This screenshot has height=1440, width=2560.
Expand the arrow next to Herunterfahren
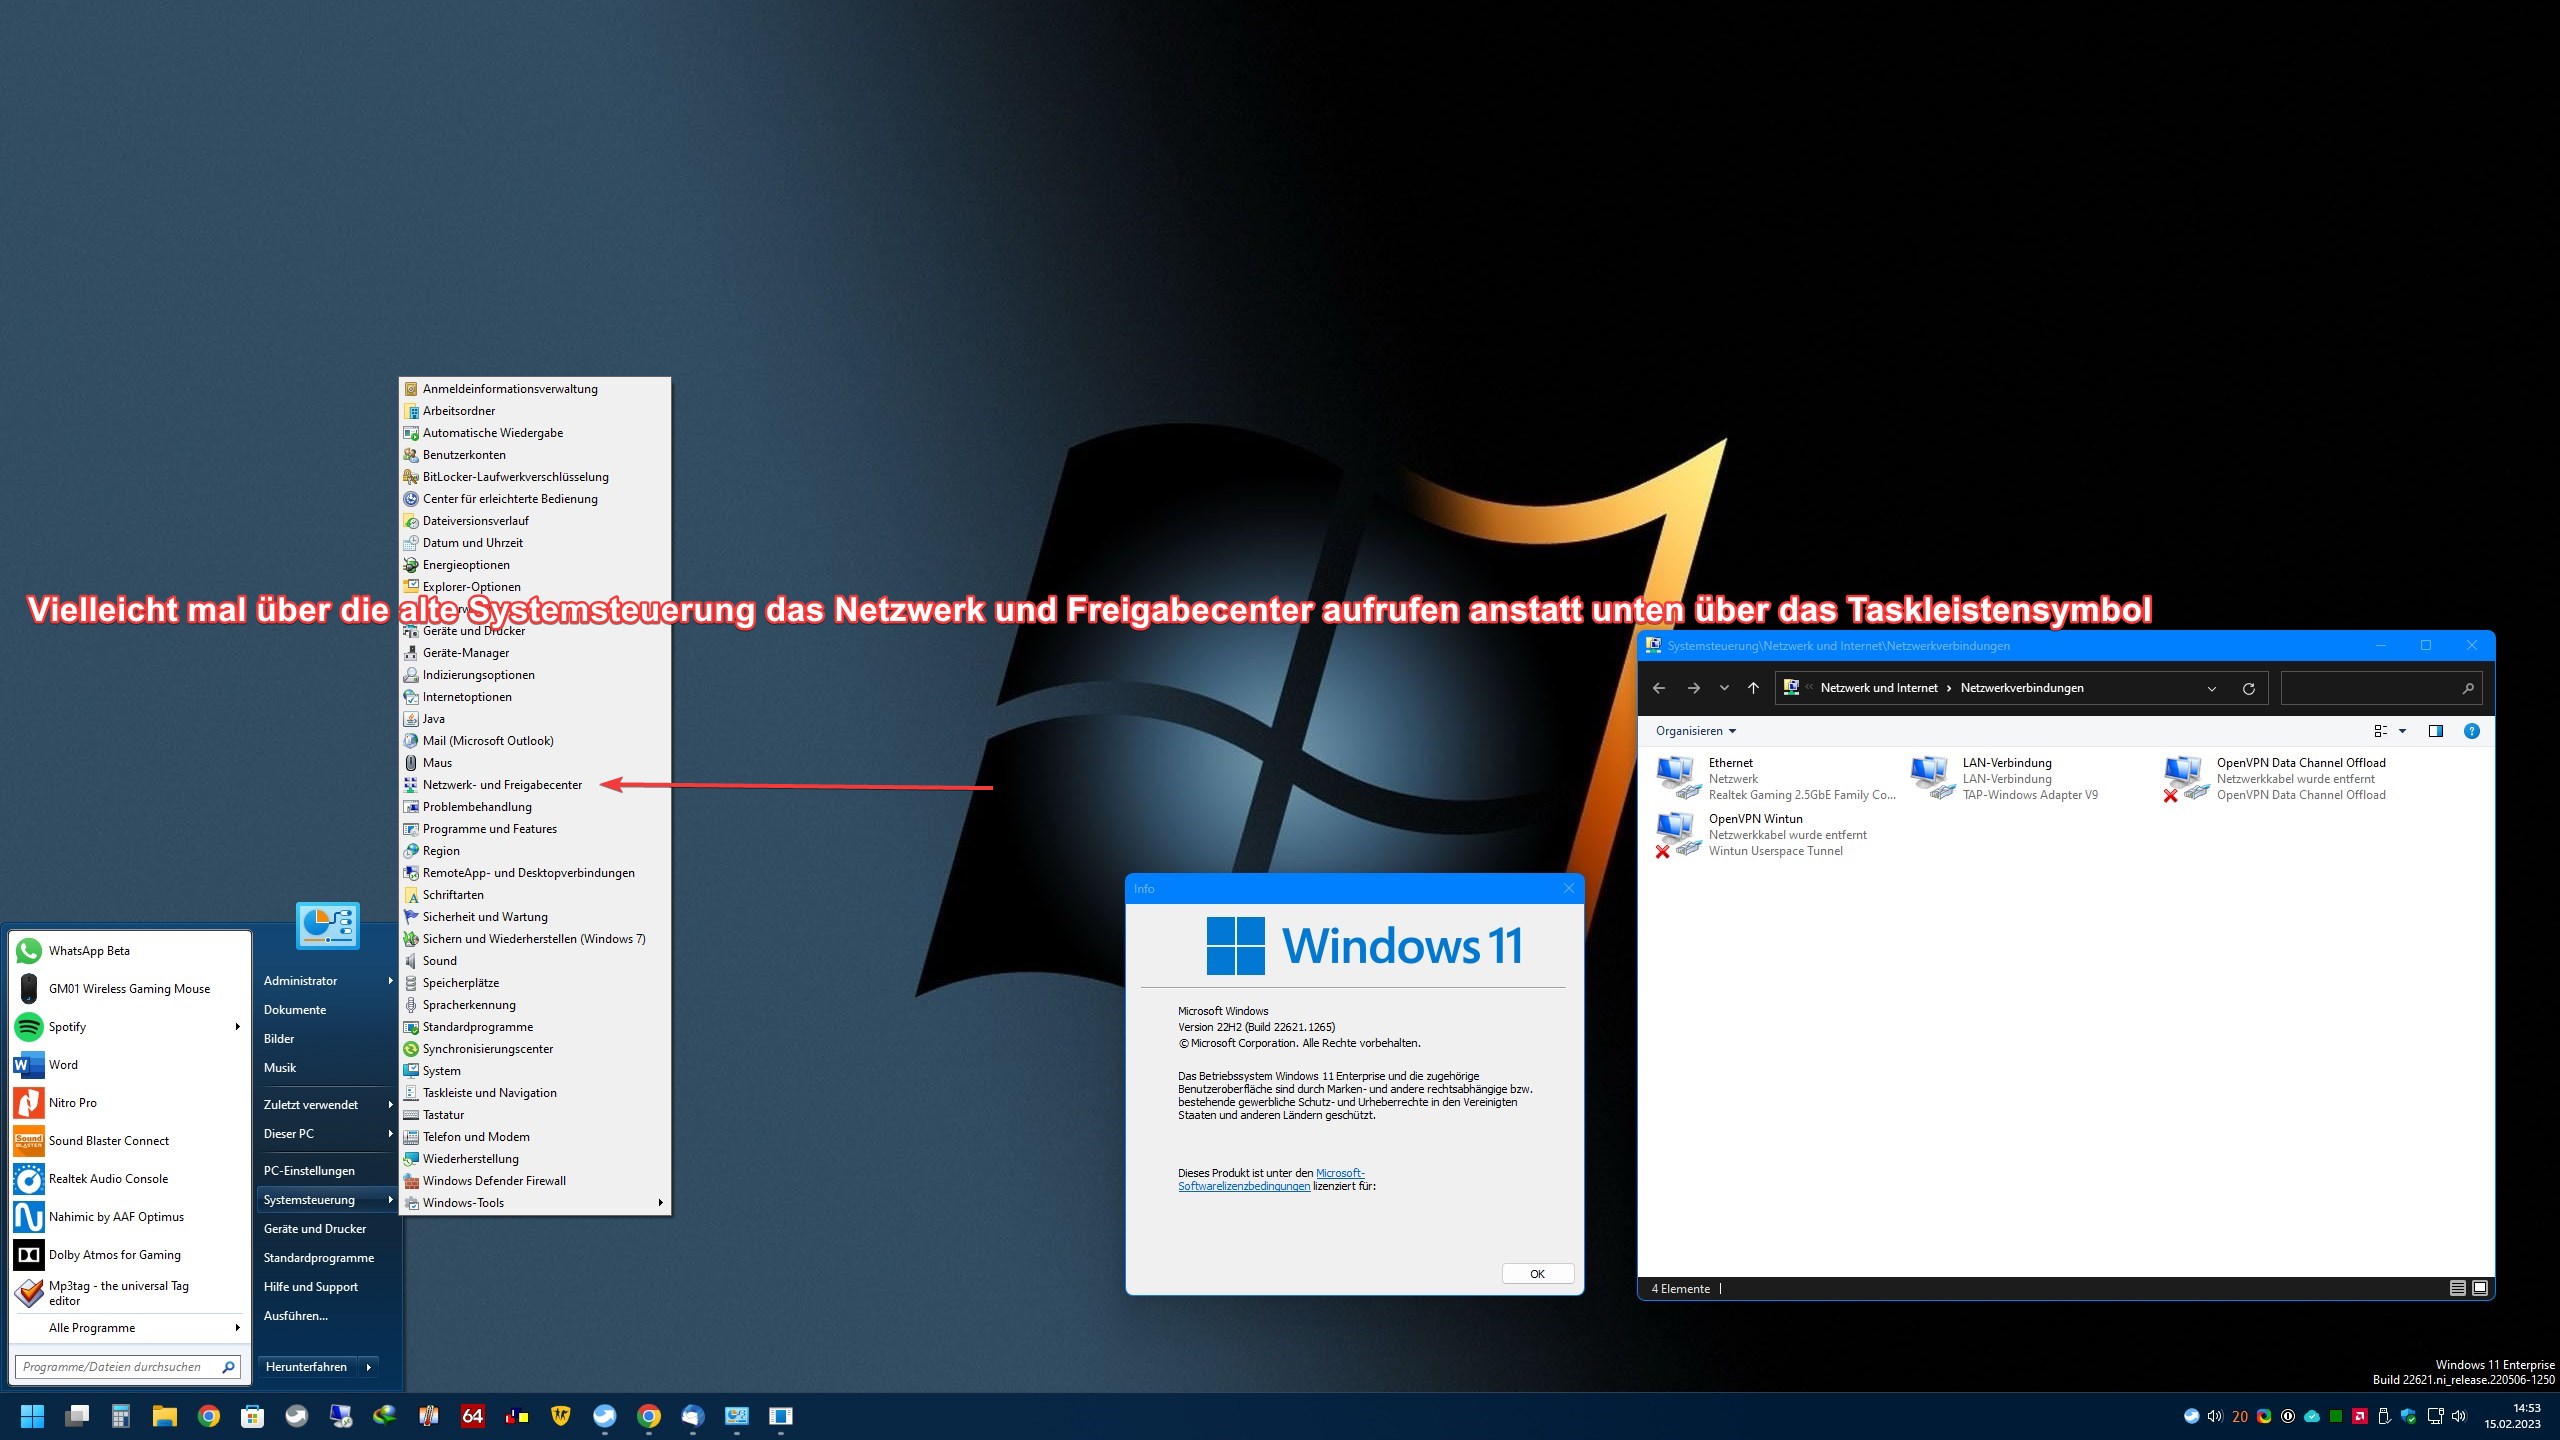click(369, 1367)
